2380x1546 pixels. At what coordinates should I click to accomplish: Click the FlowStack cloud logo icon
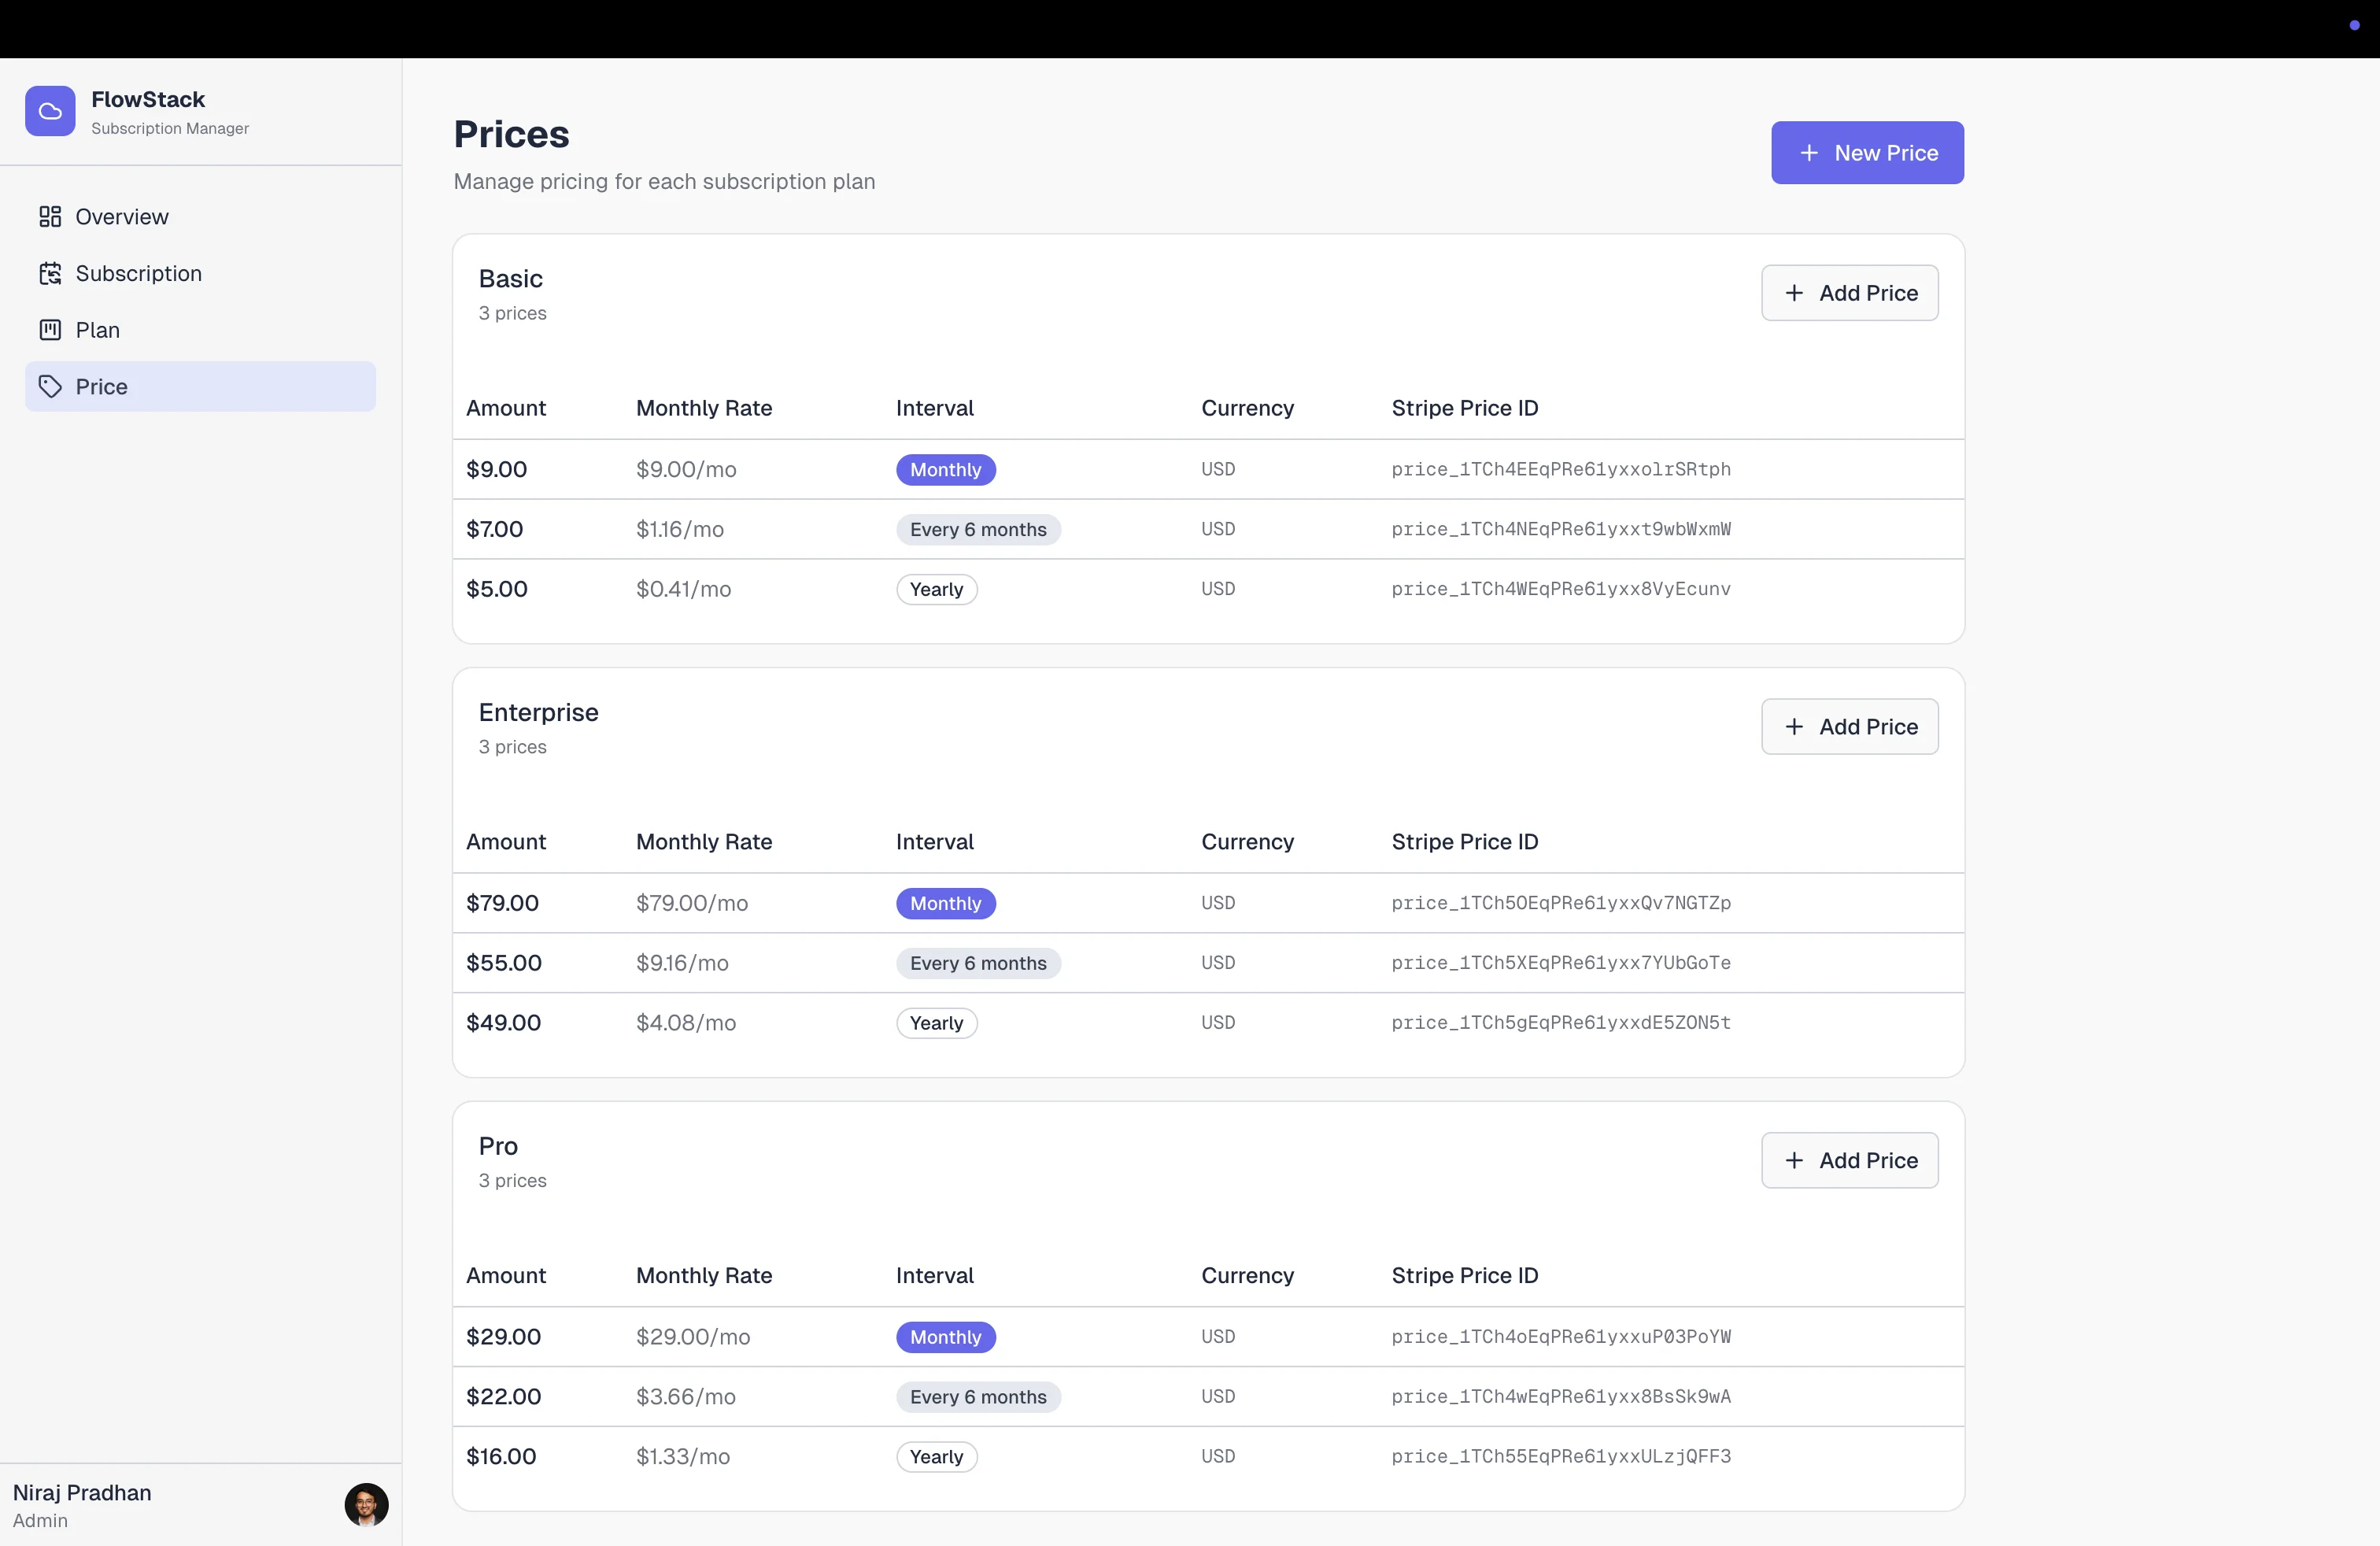(x=50, y=111)
